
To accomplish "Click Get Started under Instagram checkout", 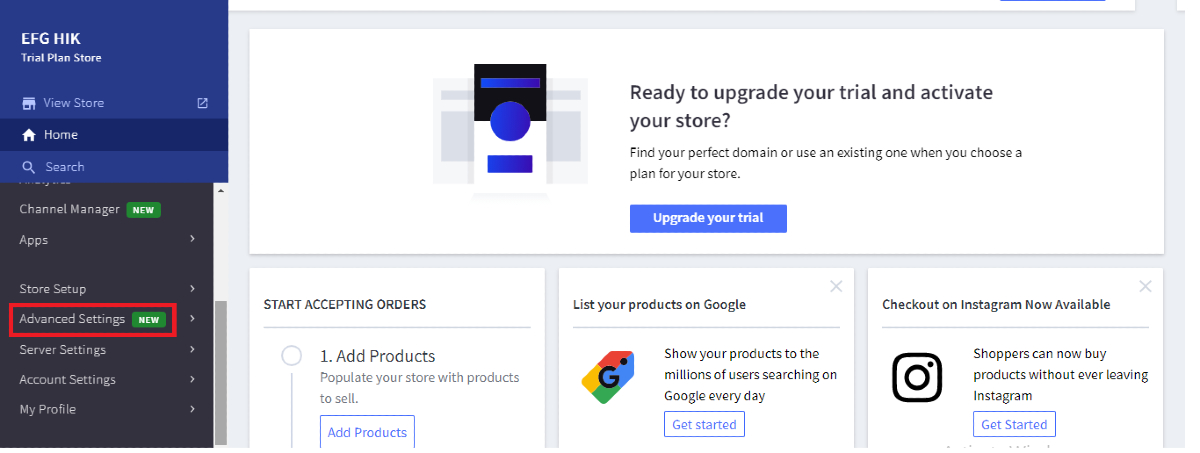I will coord(1014,425).
